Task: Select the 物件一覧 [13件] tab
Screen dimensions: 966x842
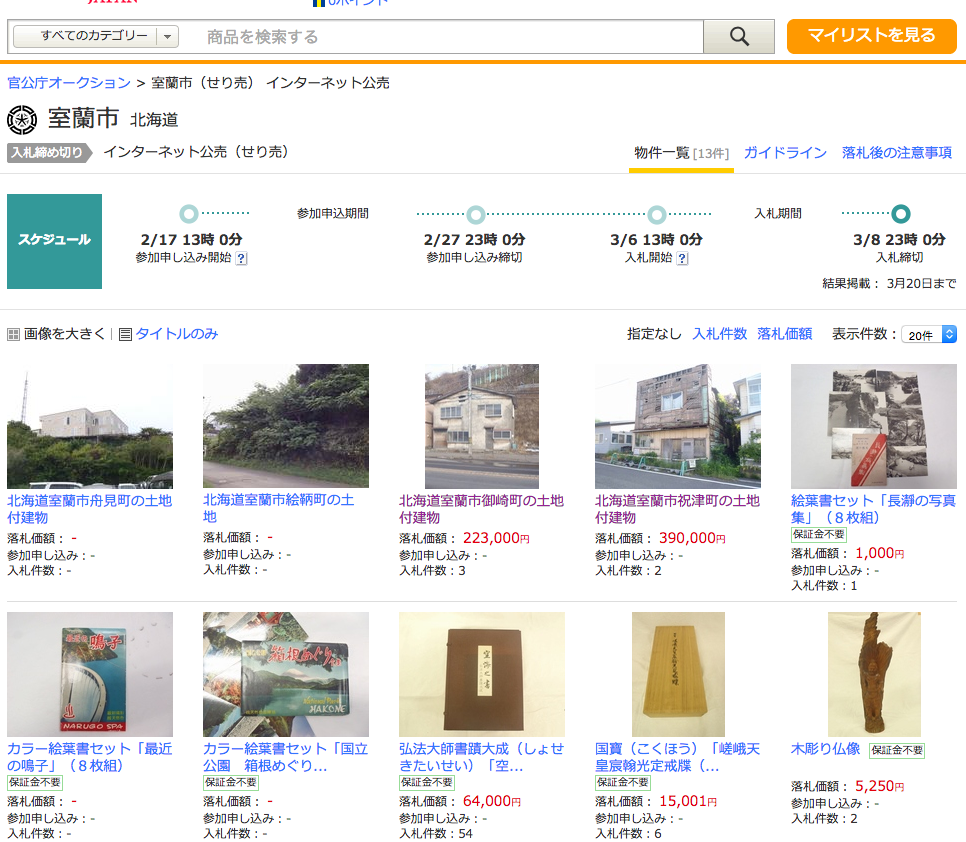Action: pyautogui.click(x=681, y=153)
